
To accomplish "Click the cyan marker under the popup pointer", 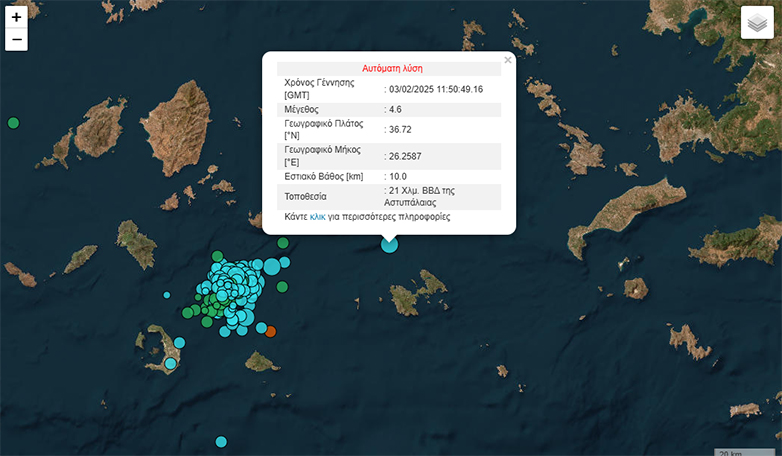I will (389, 244).
